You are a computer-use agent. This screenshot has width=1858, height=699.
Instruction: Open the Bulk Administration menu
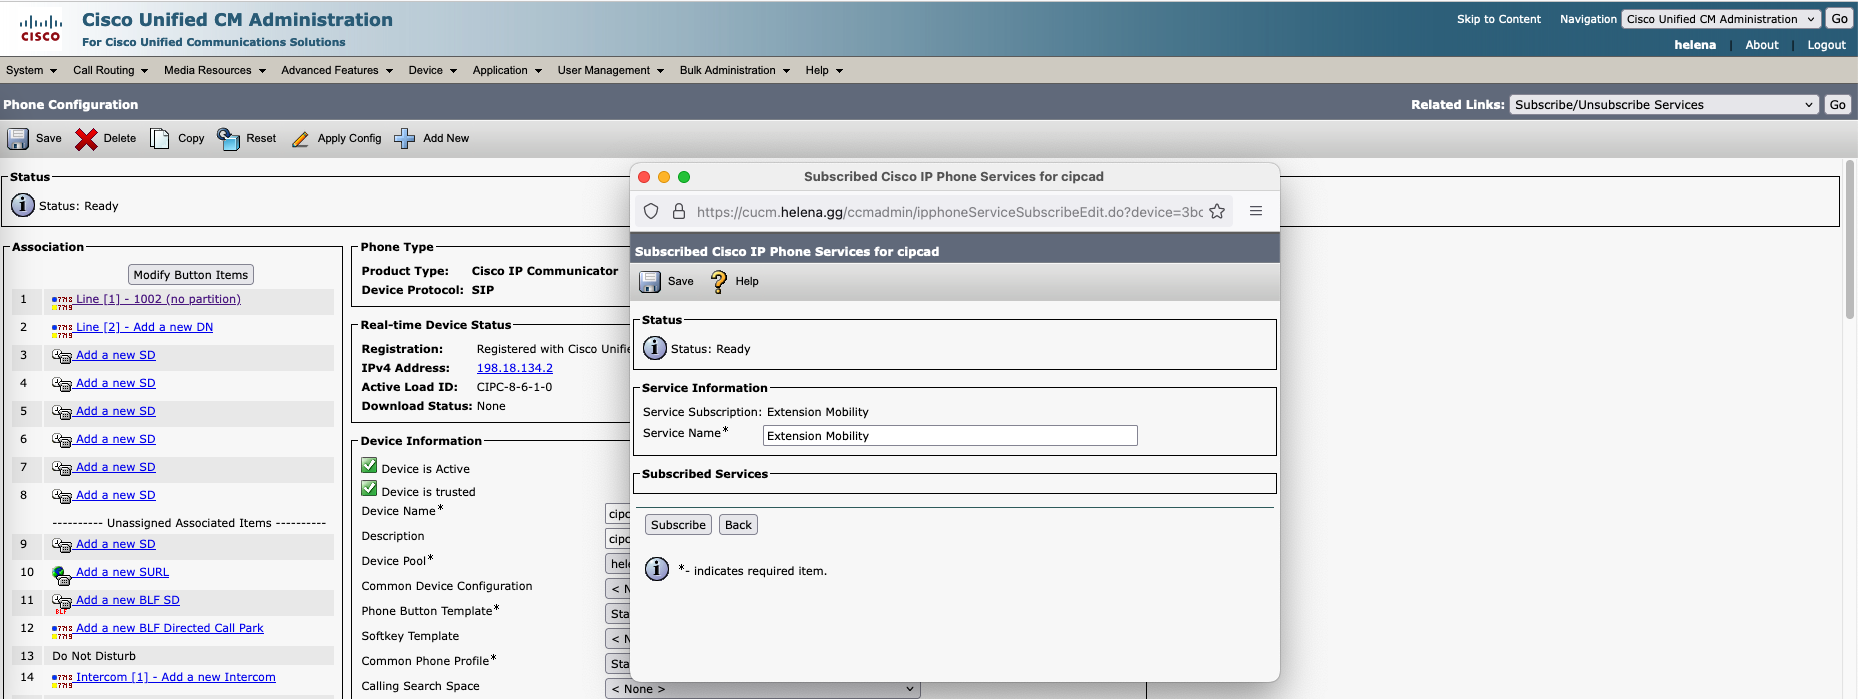[734, 71]
